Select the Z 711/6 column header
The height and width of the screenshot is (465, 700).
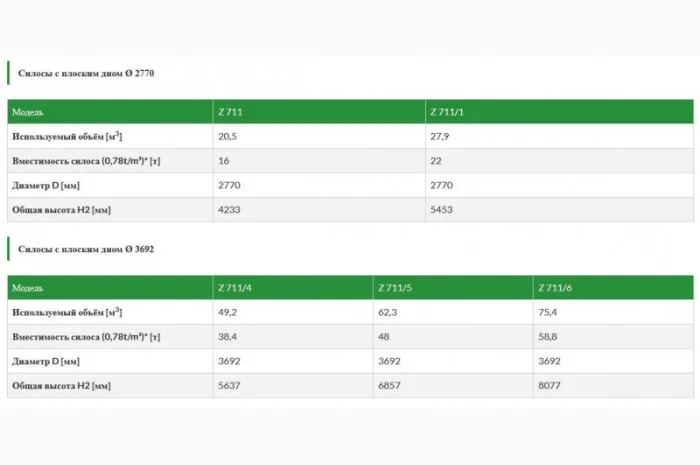click(x=555, y=288)
